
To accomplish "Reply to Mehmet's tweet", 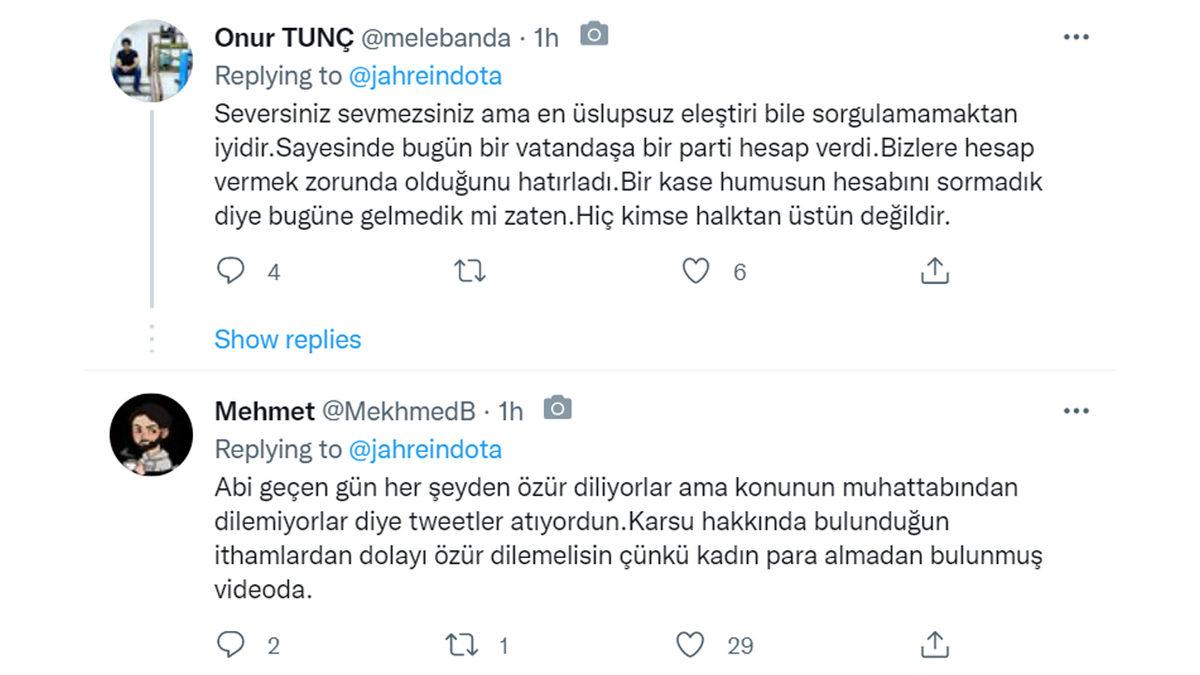I will (x=232, y=645).
